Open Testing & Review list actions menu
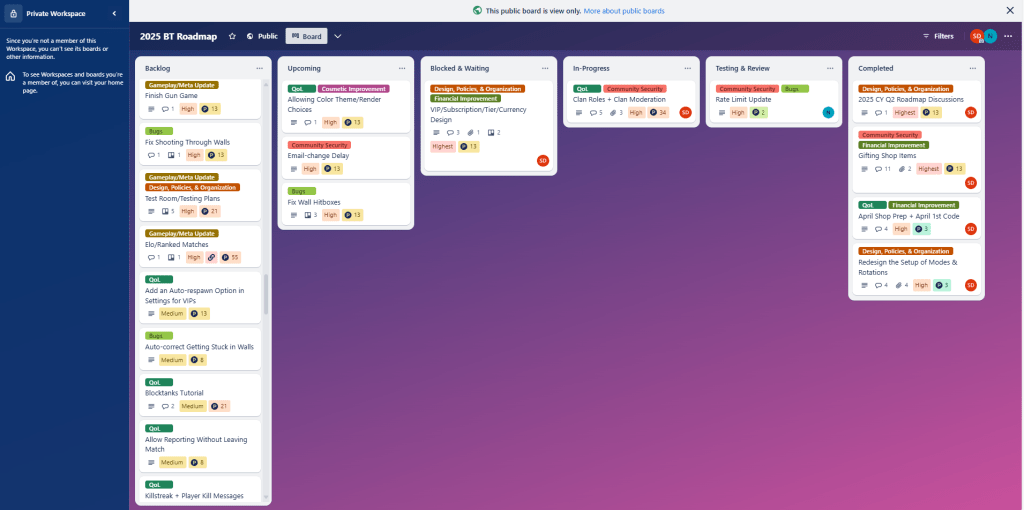This screenshot has width=1024, height=510. [830, 68]
